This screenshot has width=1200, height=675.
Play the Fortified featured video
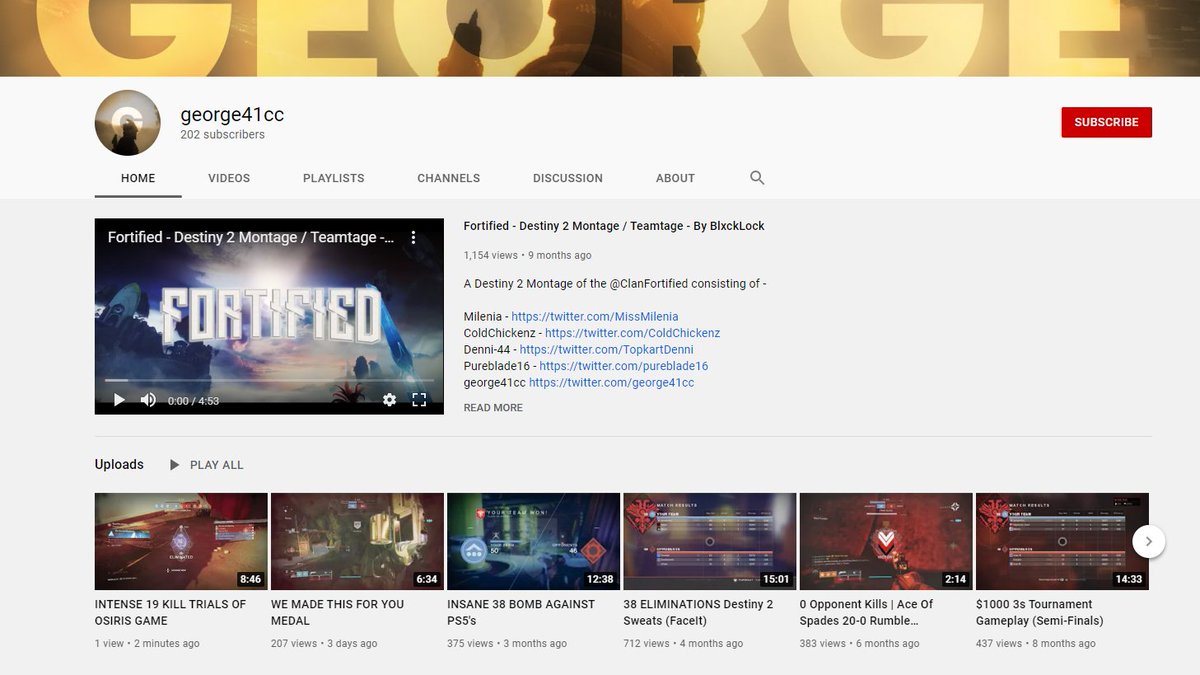(119, 400)
